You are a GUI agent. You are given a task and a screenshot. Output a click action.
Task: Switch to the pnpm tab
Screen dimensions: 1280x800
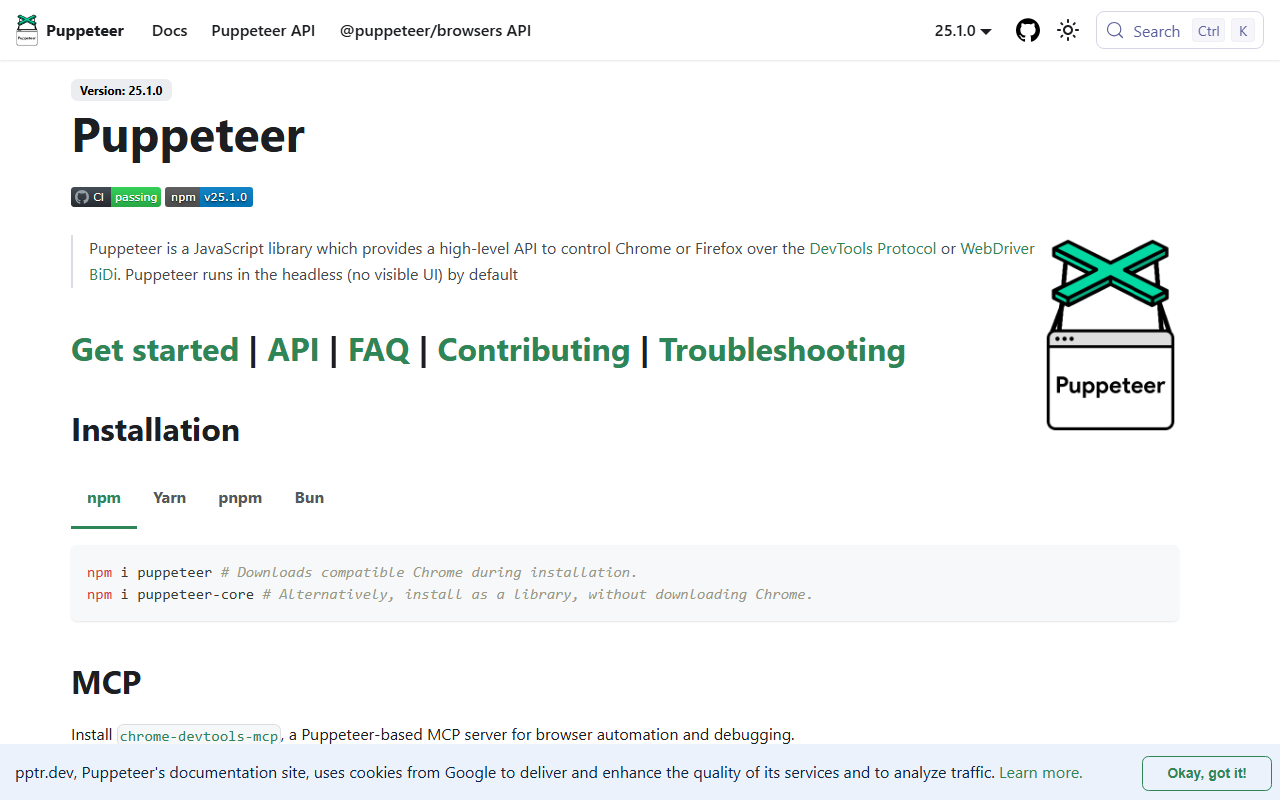(240, 498)
